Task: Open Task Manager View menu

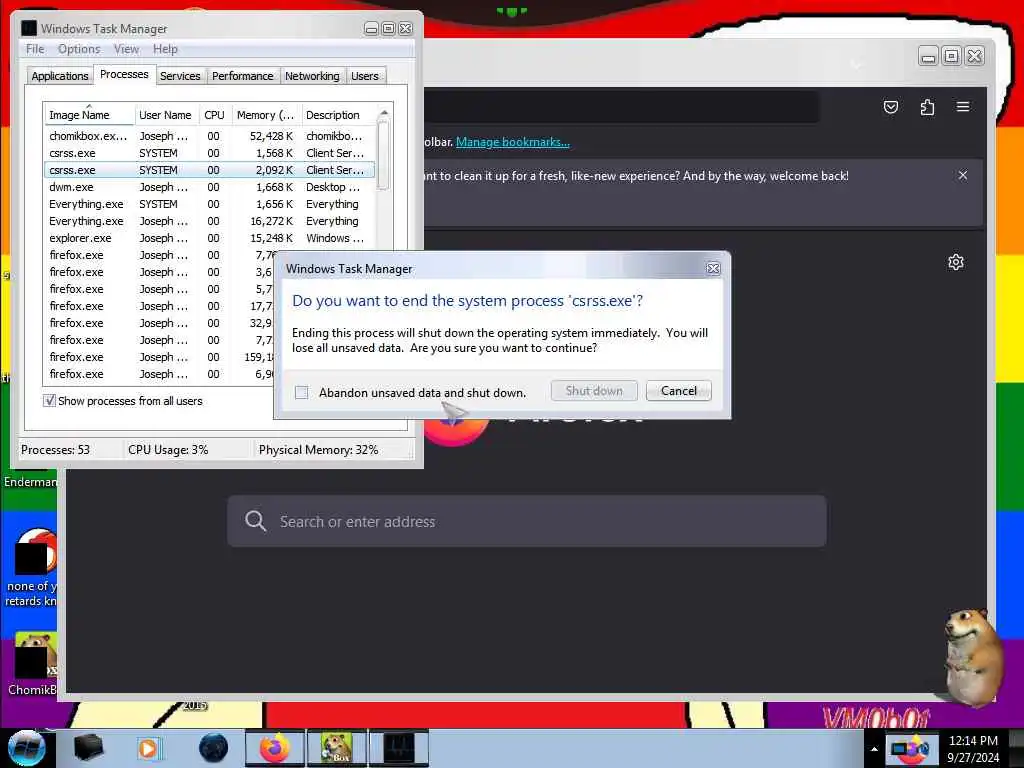Action: tap(126, 49)
